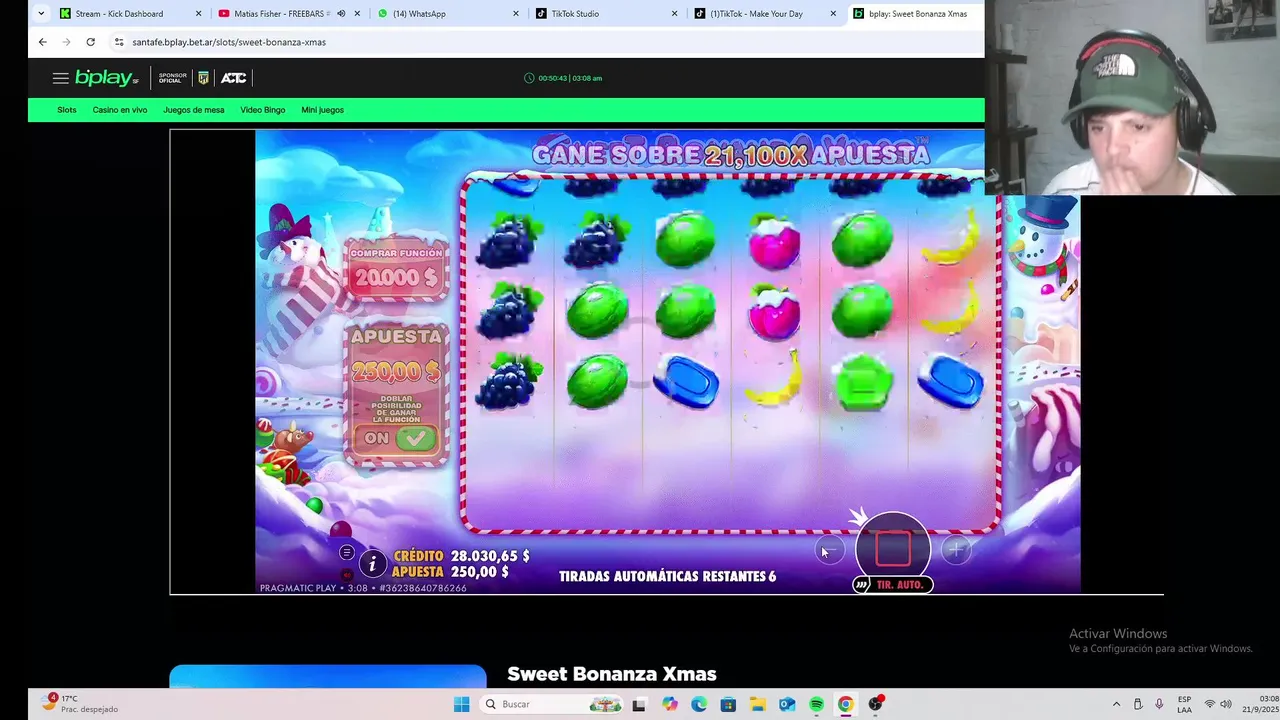Viewport: 1280px width, 720px height.
Task: Open weather widget showing 17°C
Action: coord(80,704)
